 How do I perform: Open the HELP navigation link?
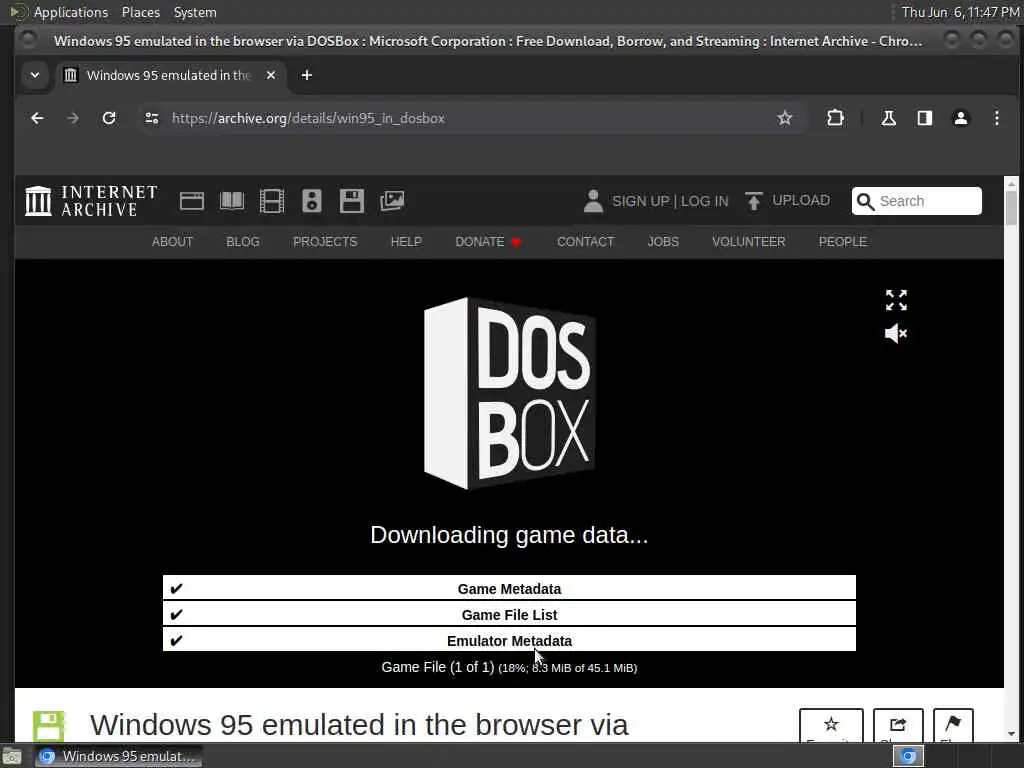(x=406, y=242)
